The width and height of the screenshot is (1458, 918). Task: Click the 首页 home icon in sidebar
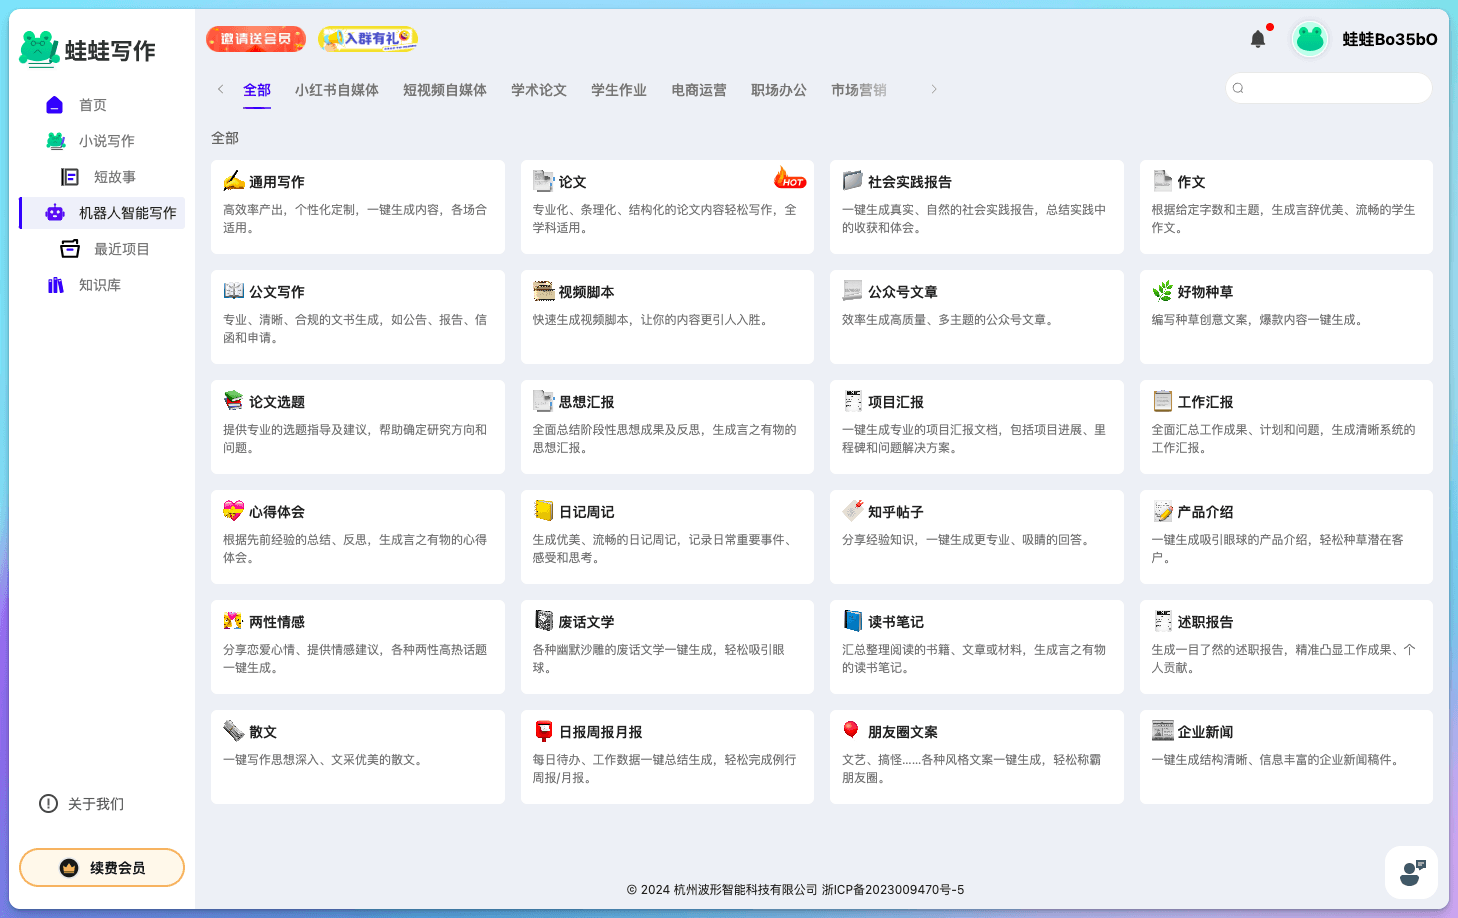click(55, 105)
